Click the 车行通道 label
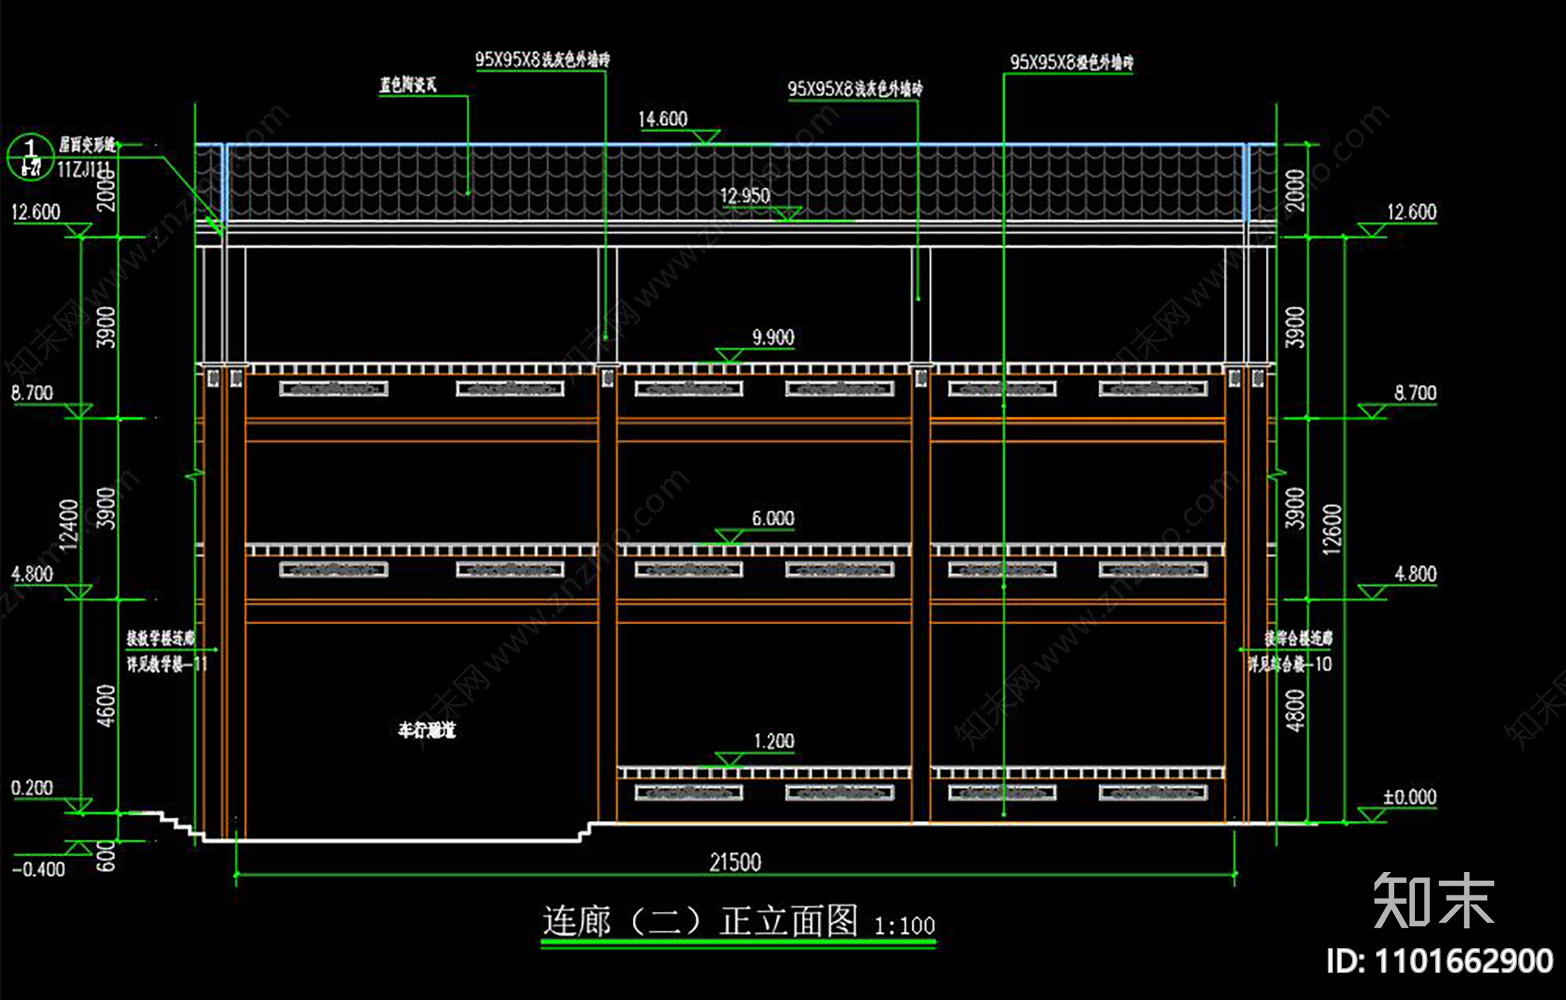Viewport: 1566px width, 1000px height. click(x=427, y=730)
